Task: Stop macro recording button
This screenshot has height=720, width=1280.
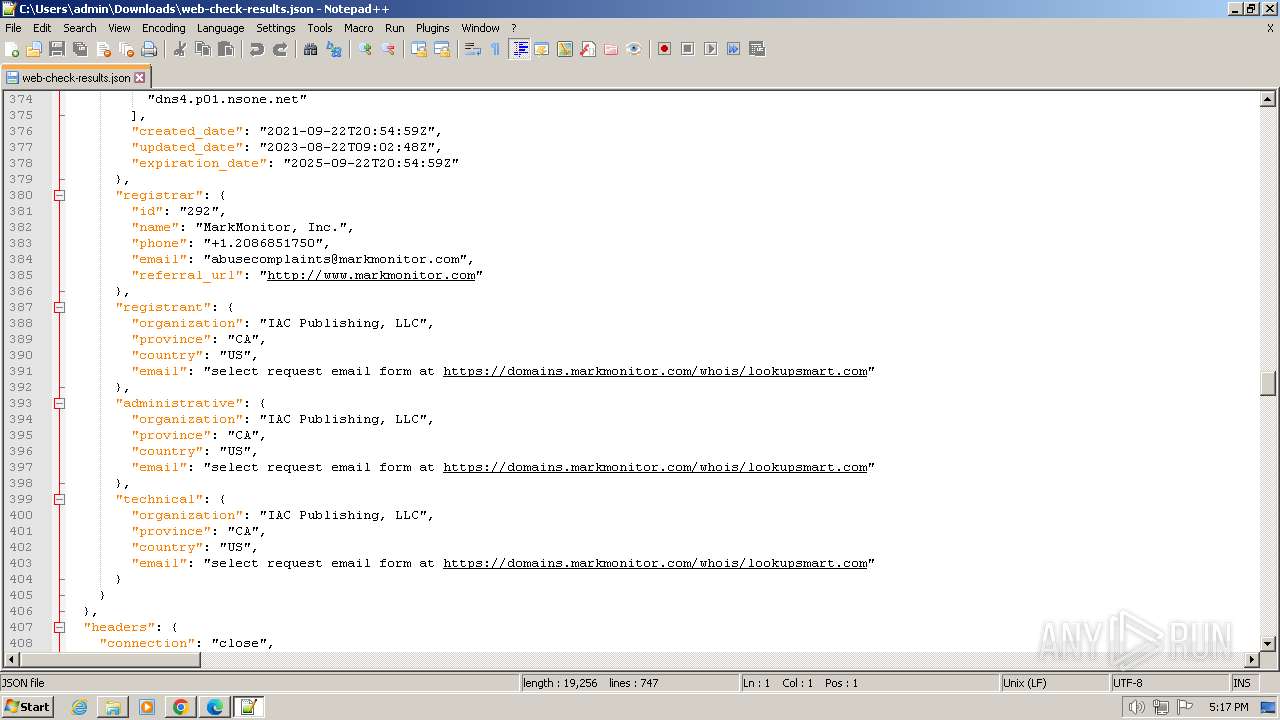Action: click(688, 49)
